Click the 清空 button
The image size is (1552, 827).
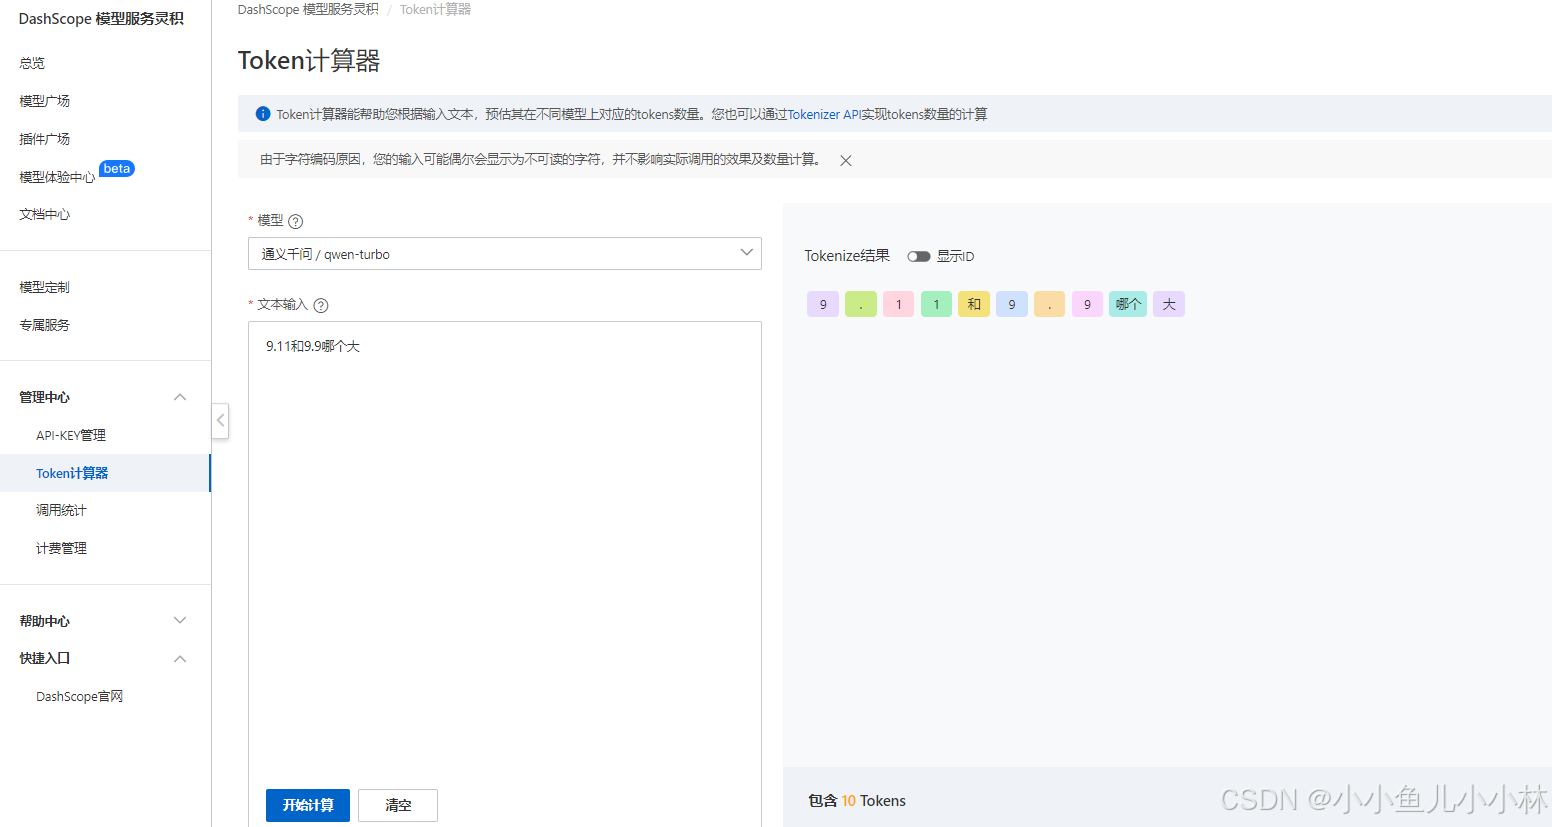[398, 805]
